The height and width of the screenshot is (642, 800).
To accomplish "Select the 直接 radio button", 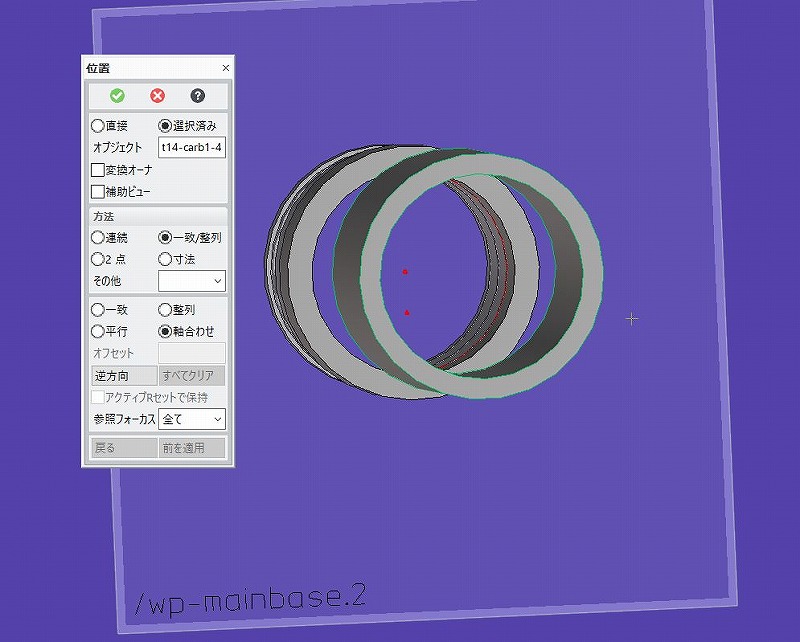I will 97,126.
